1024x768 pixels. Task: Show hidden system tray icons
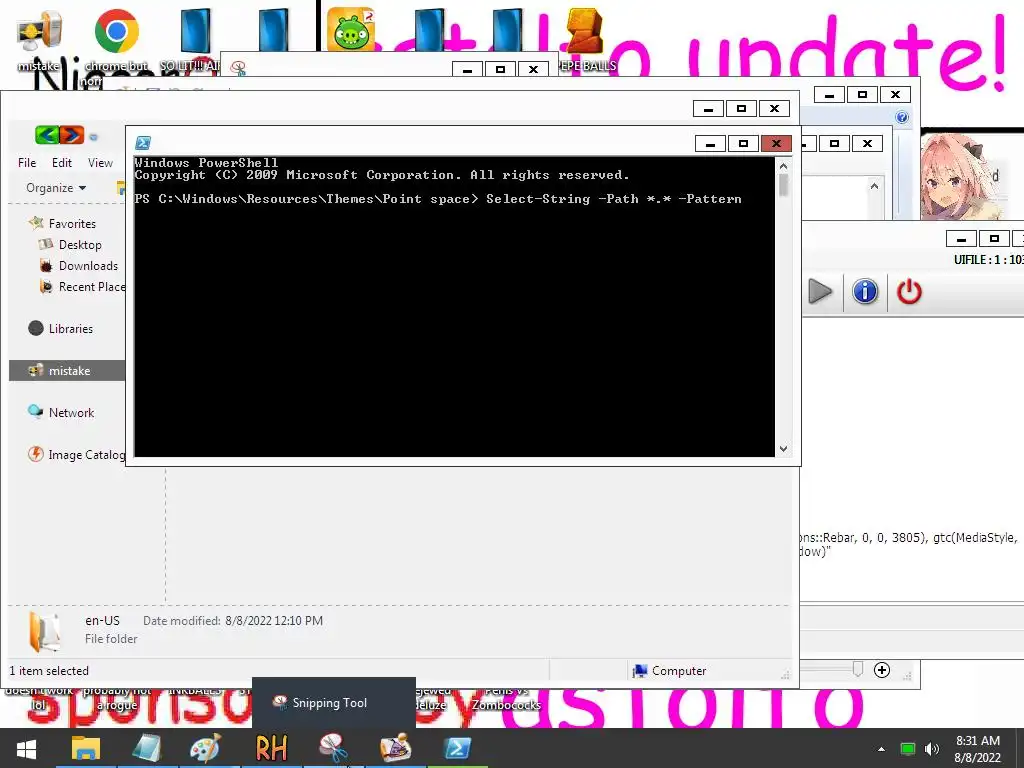881,749
